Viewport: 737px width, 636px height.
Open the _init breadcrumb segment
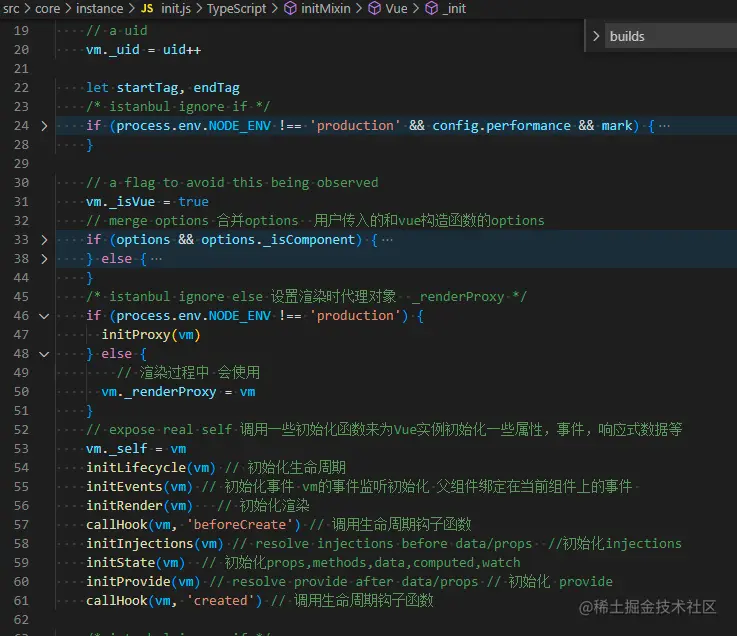[x=454, y=8]
